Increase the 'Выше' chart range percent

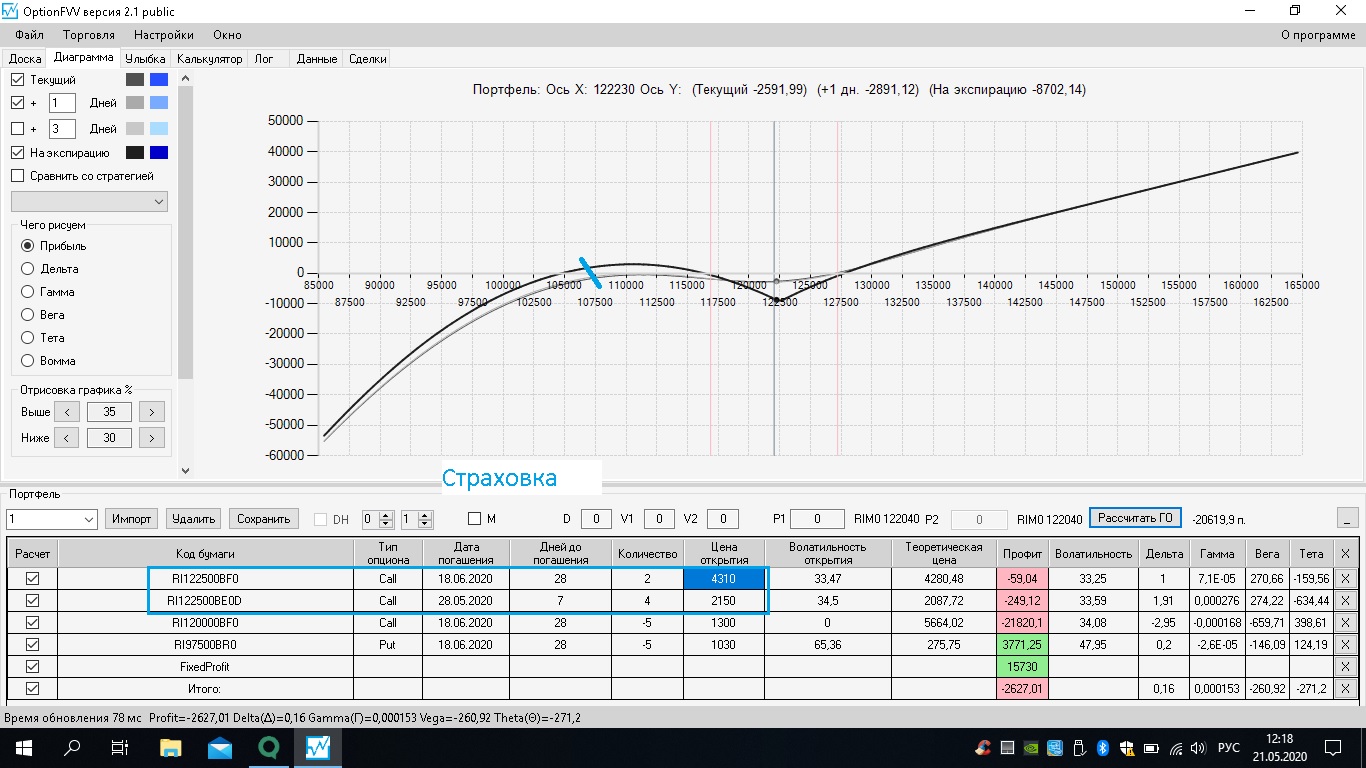(152, 412)
